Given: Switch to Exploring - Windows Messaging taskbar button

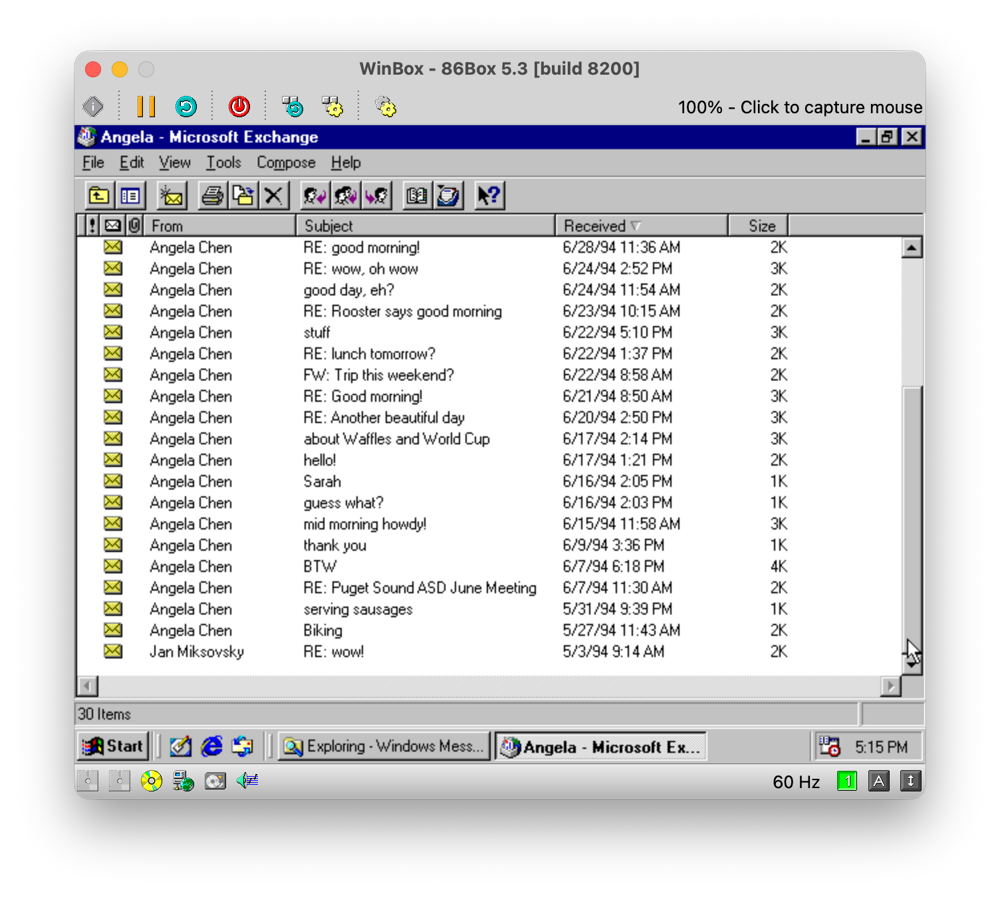Looking at the screenshot, I should tap(384, 746).
